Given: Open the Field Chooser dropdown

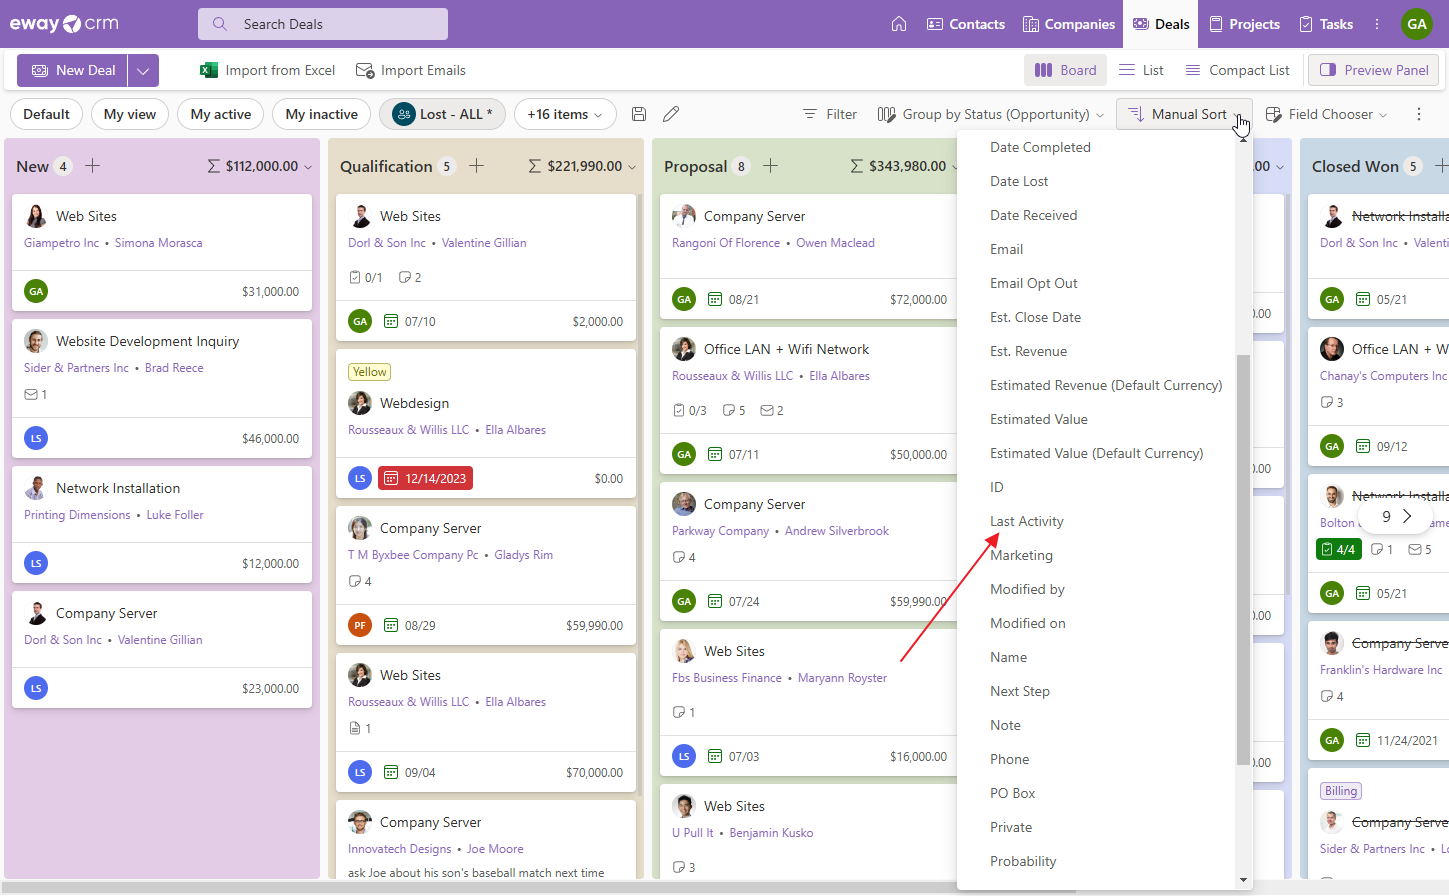Looking at the screenshot, I should click(1327, 114).
